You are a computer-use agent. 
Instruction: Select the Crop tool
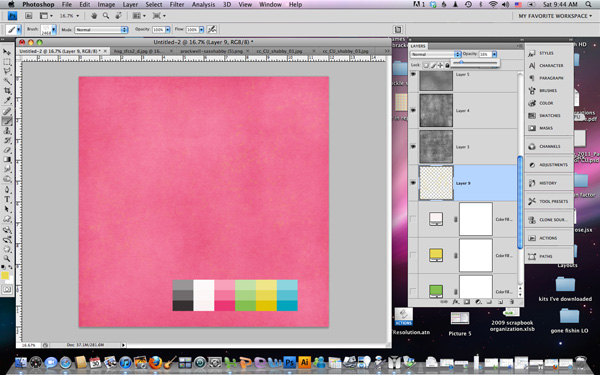pyautogui.click(x=7, y=91)
